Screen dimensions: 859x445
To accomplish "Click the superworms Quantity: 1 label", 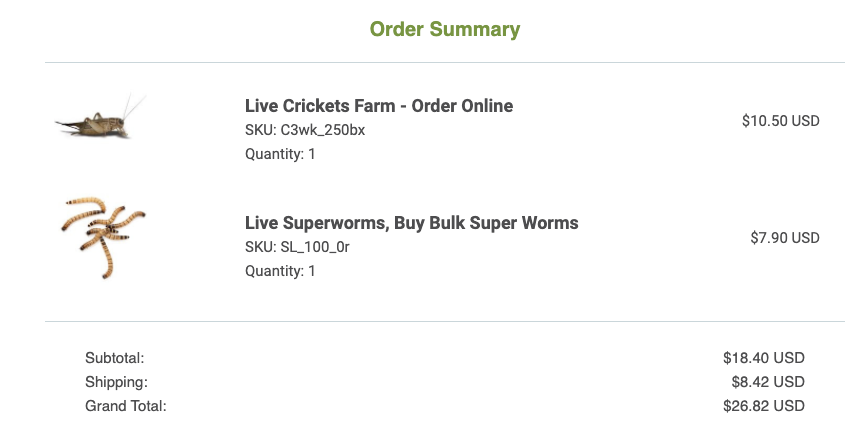I will coord(280,271).
